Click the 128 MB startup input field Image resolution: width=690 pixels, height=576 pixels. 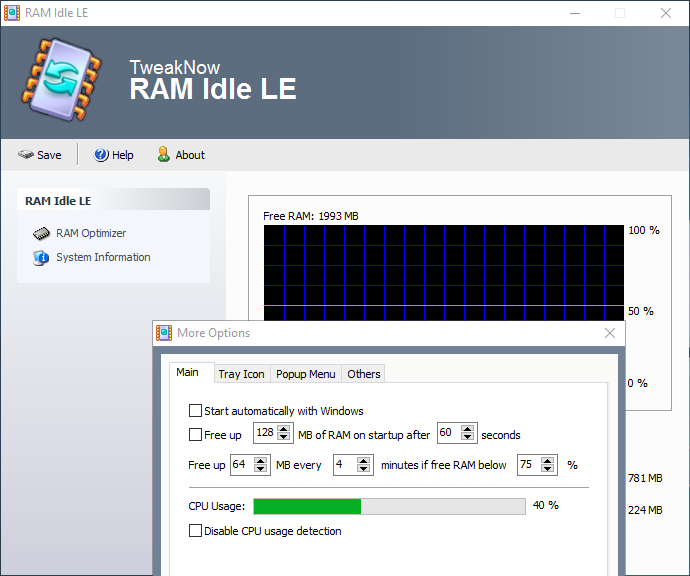(x=266, y=433)
